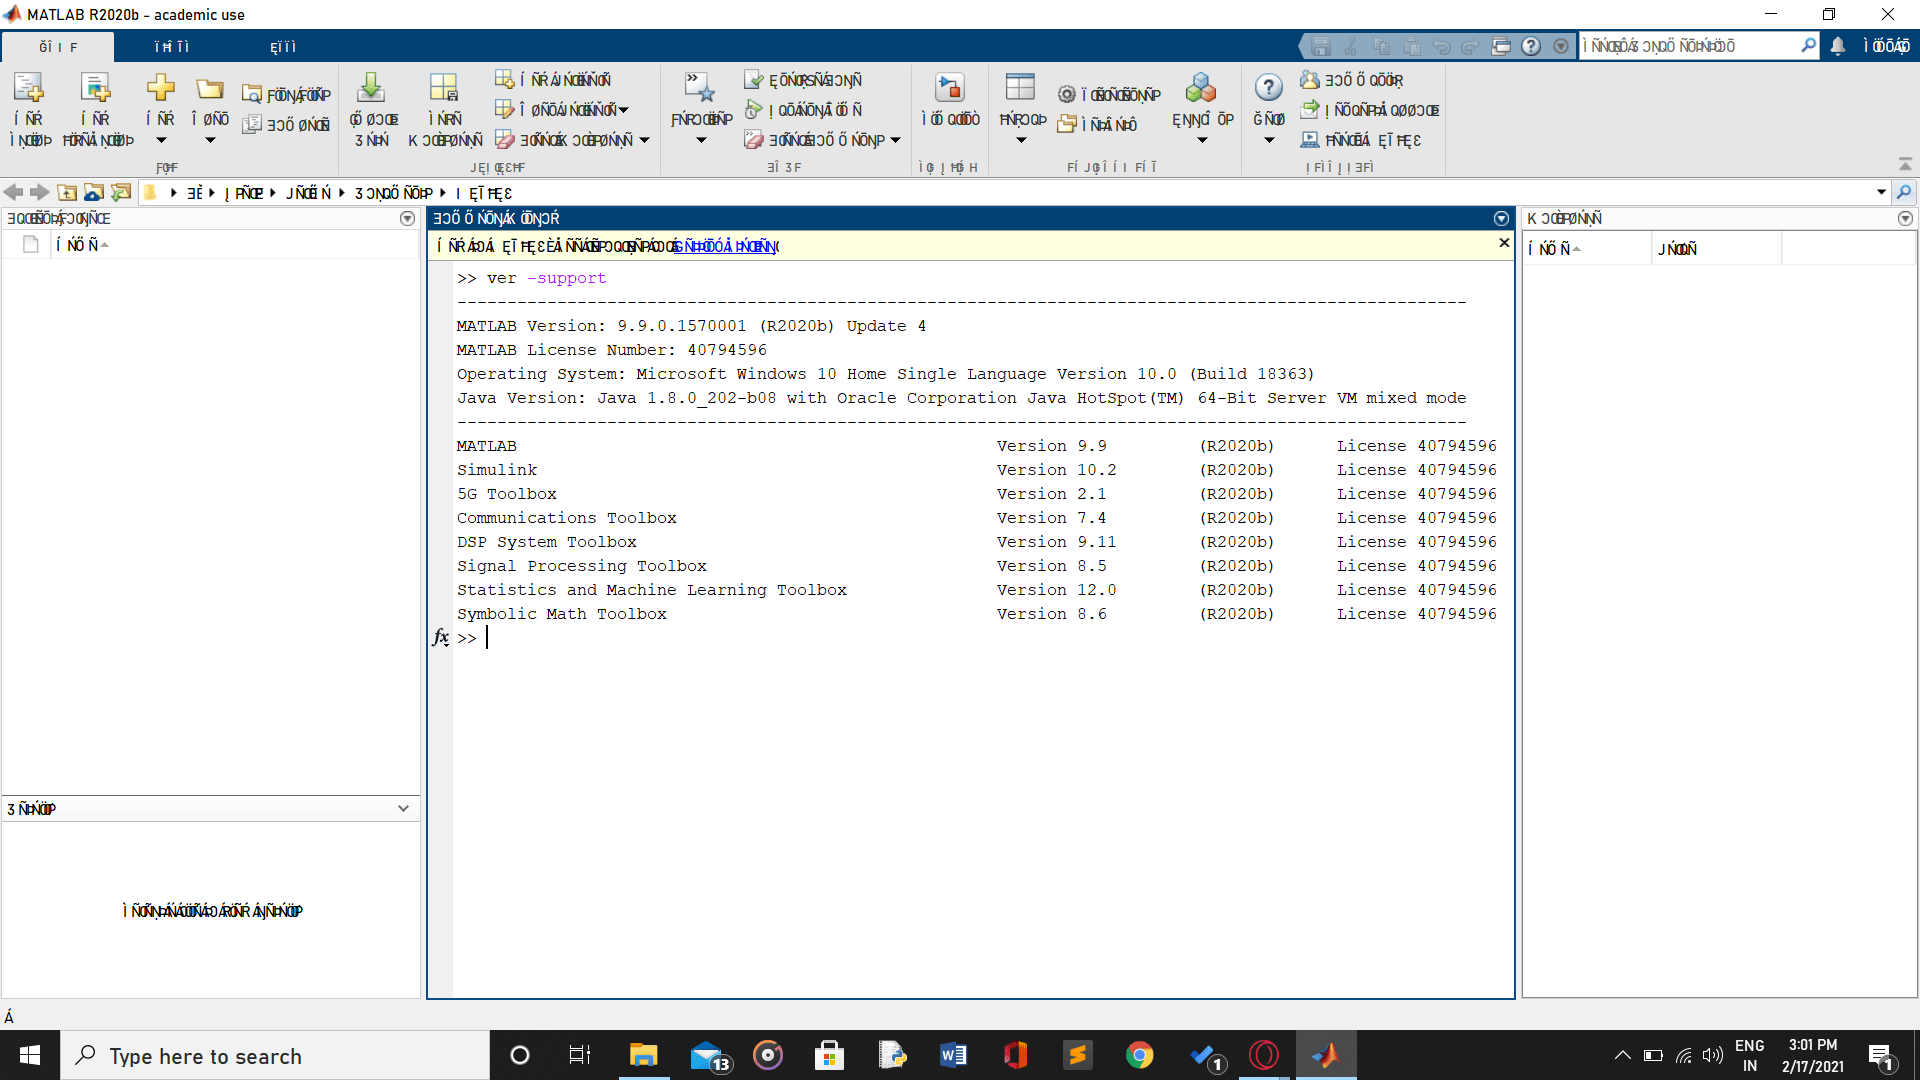The image size is (1920, 1080).
Task: Click the Getting Started link in banner
Action: (724, 246)
